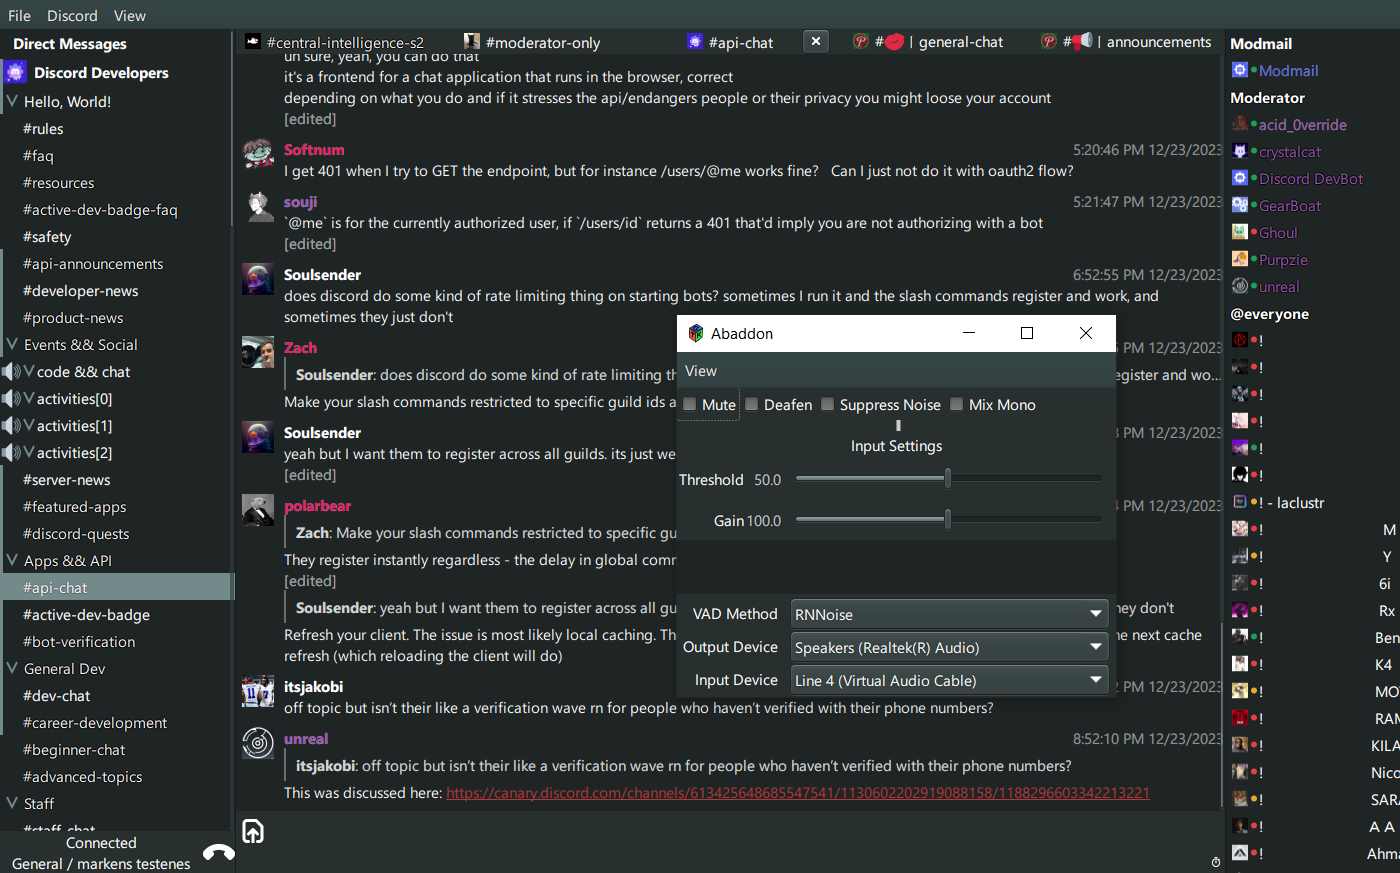Collapse the Hello, World! category
This screenshot has width=1400, height=873.
12,101
